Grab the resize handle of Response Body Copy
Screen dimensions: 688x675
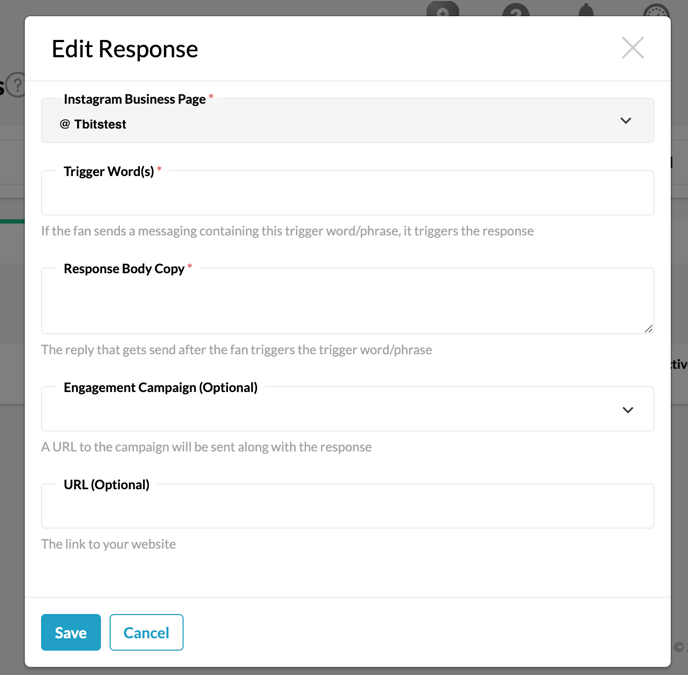648,327
